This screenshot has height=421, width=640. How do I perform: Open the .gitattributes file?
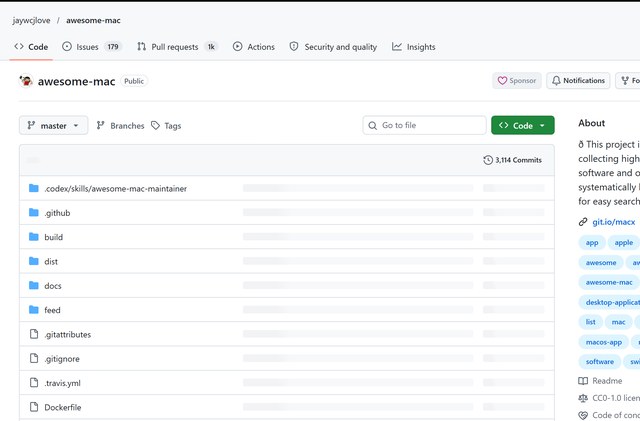[x=68, y=334]
